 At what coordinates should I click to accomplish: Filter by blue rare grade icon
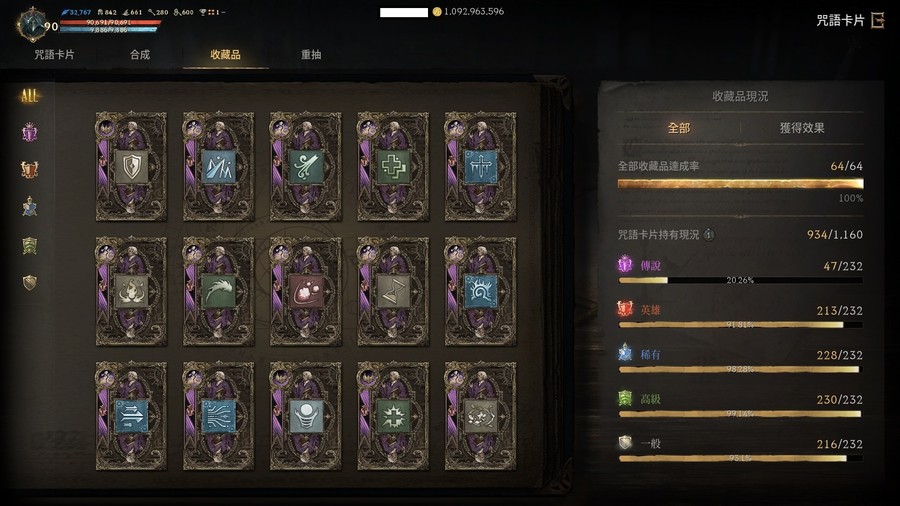click(29, 207)
